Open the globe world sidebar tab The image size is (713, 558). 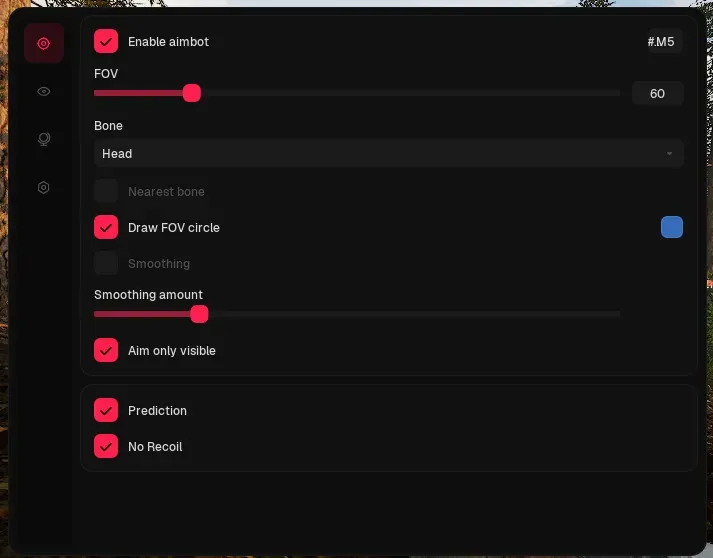[x=44, y=139]
